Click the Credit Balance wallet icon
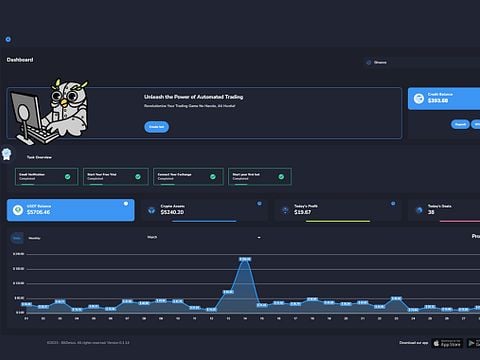Viewport: 480px width, 360px height. pyautogui.click(x=419, y=98)
